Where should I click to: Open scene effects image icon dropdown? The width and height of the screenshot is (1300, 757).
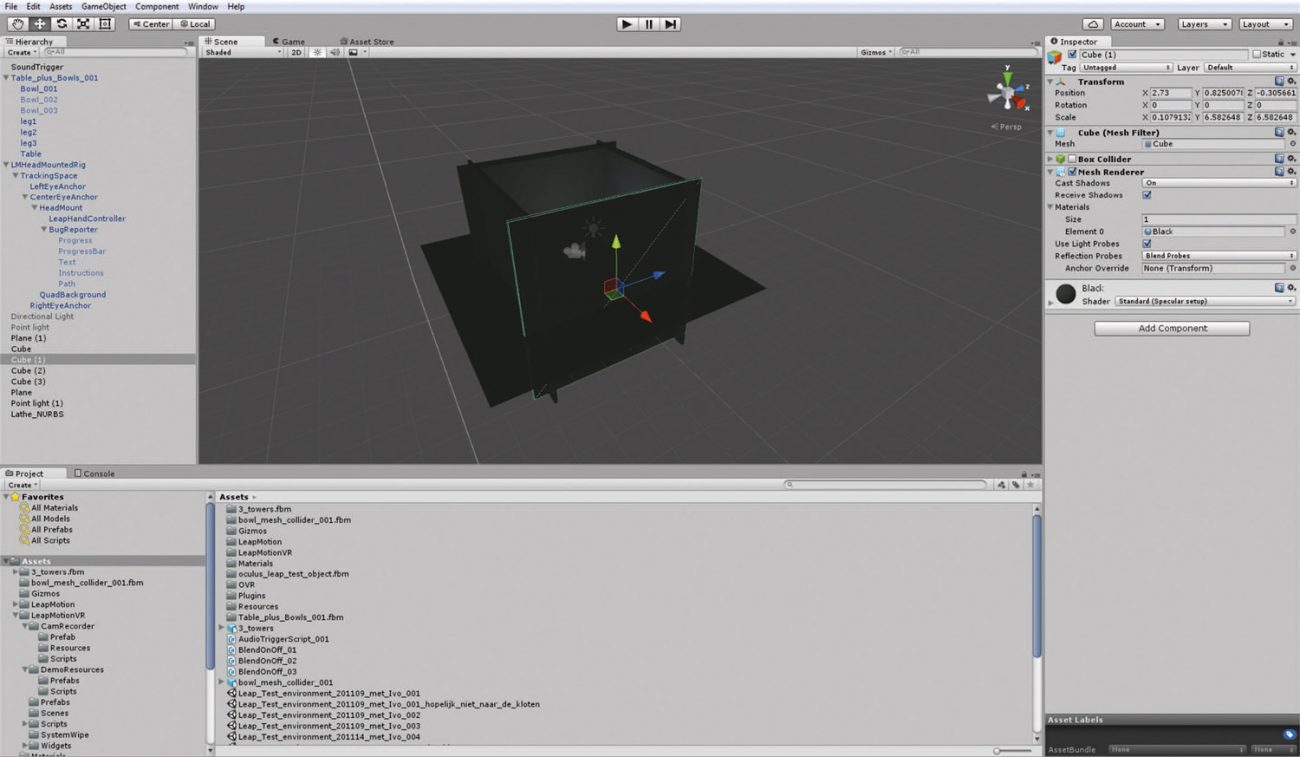[x=356, y=52]
